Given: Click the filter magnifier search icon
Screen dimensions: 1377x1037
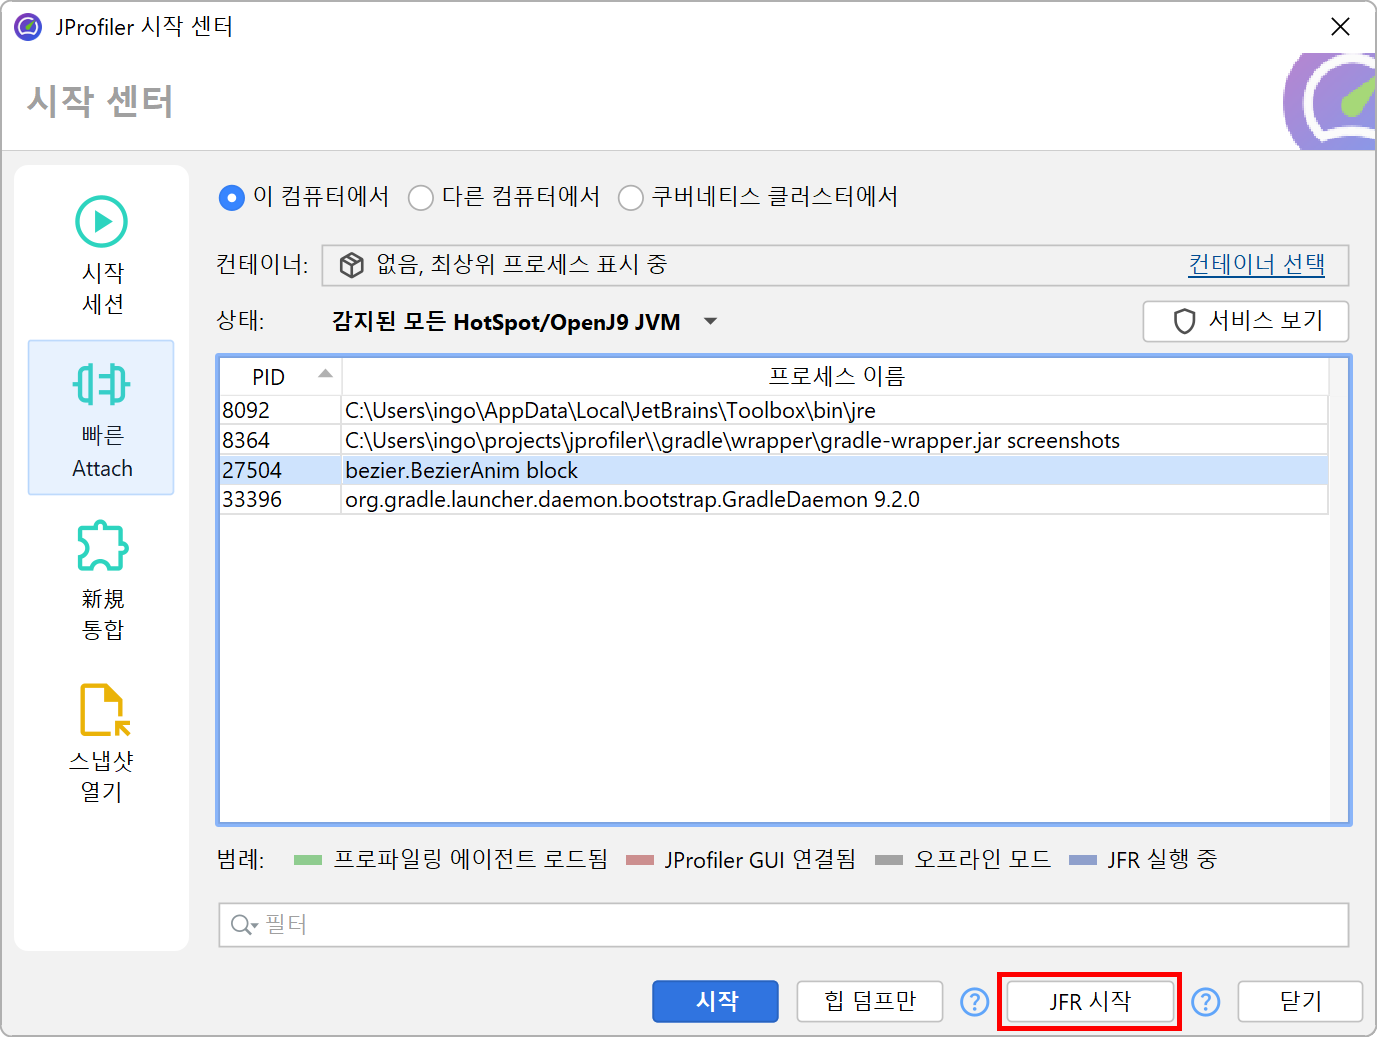Looking at the screenshot, I should (x=242, y=925).
